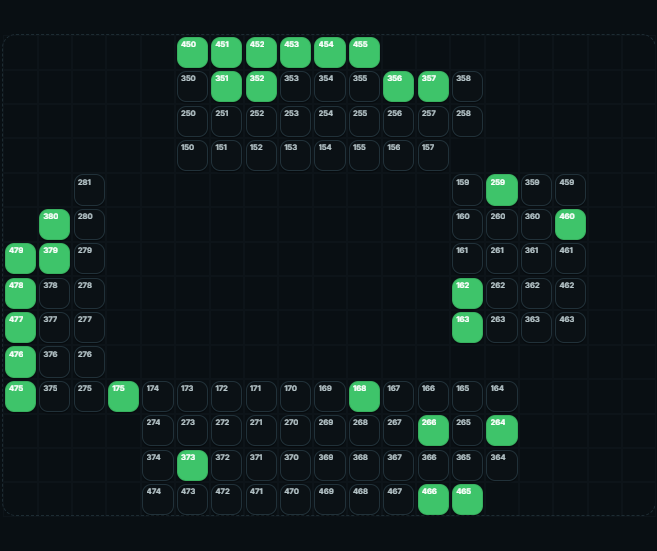The width and height of the screenshot is (657, 551).
Task: Click green seat 453
Action: click(x=295, y=52)
